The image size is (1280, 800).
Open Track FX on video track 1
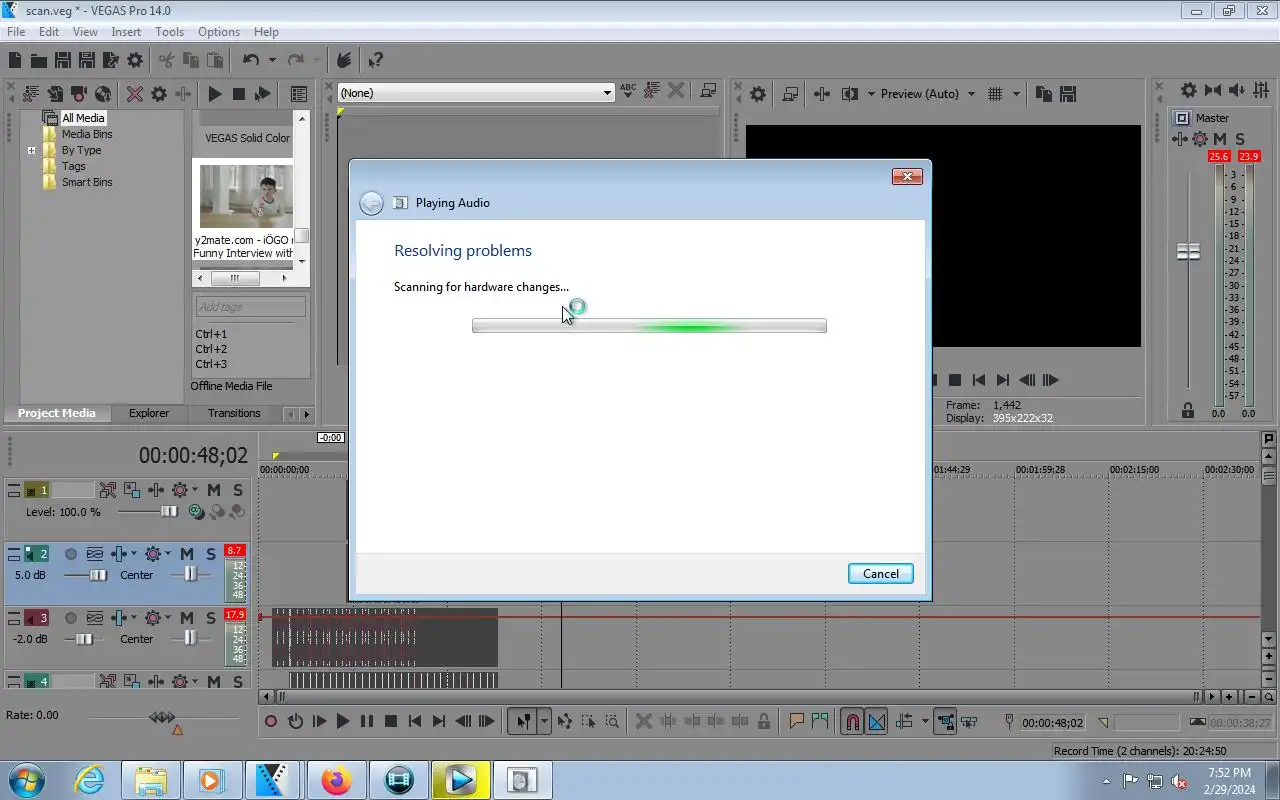(x=157, y=490)
